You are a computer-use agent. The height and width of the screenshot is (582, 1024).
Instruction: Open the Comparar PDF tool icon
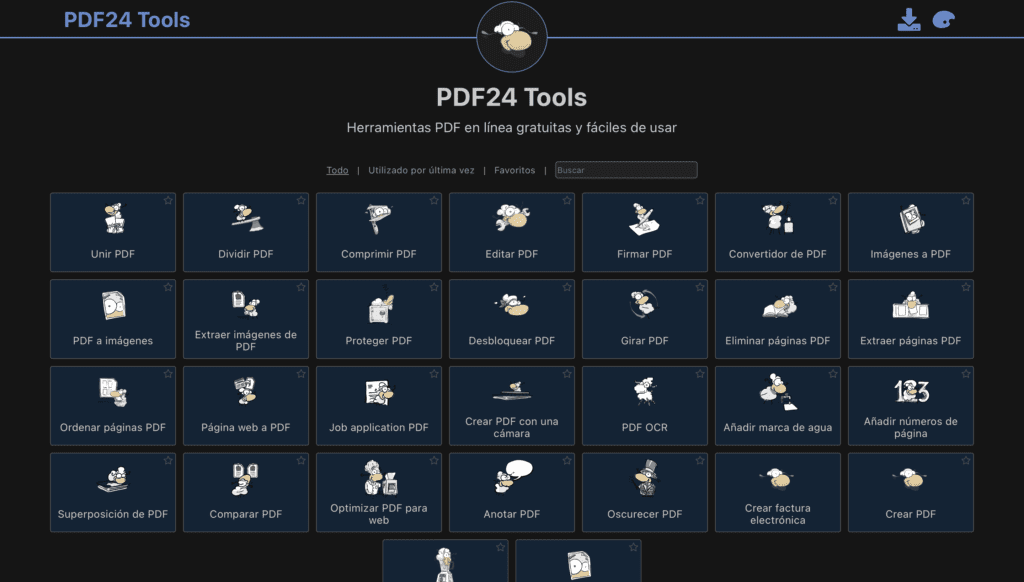click(246, 479)
